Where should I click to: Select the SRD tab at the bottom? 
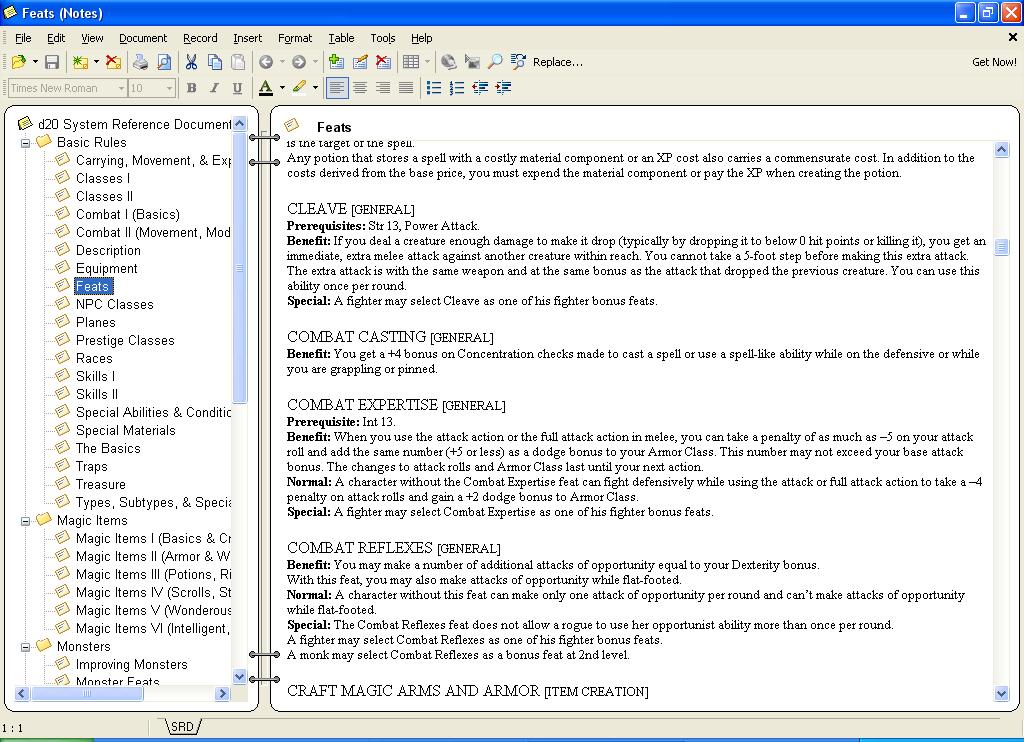pyautogui.click(x=182, y=726)
